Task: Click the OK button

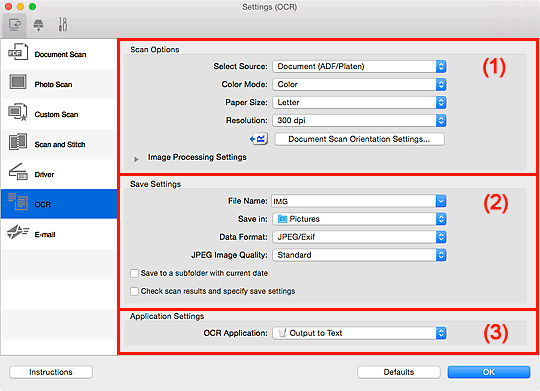Action: click(x=488, y=372)
